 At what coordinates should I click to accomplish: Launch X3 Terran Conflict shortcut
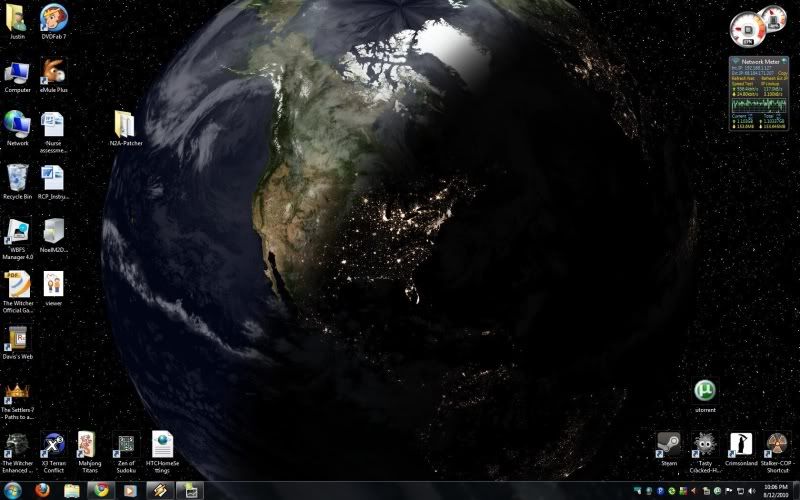(53, 445)
